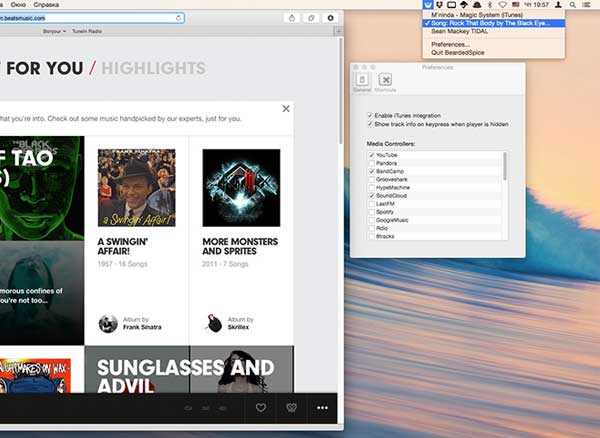Click A Swingin' Affair album cover
Viewport: 600px width, 438px height.
pos(137,188)
